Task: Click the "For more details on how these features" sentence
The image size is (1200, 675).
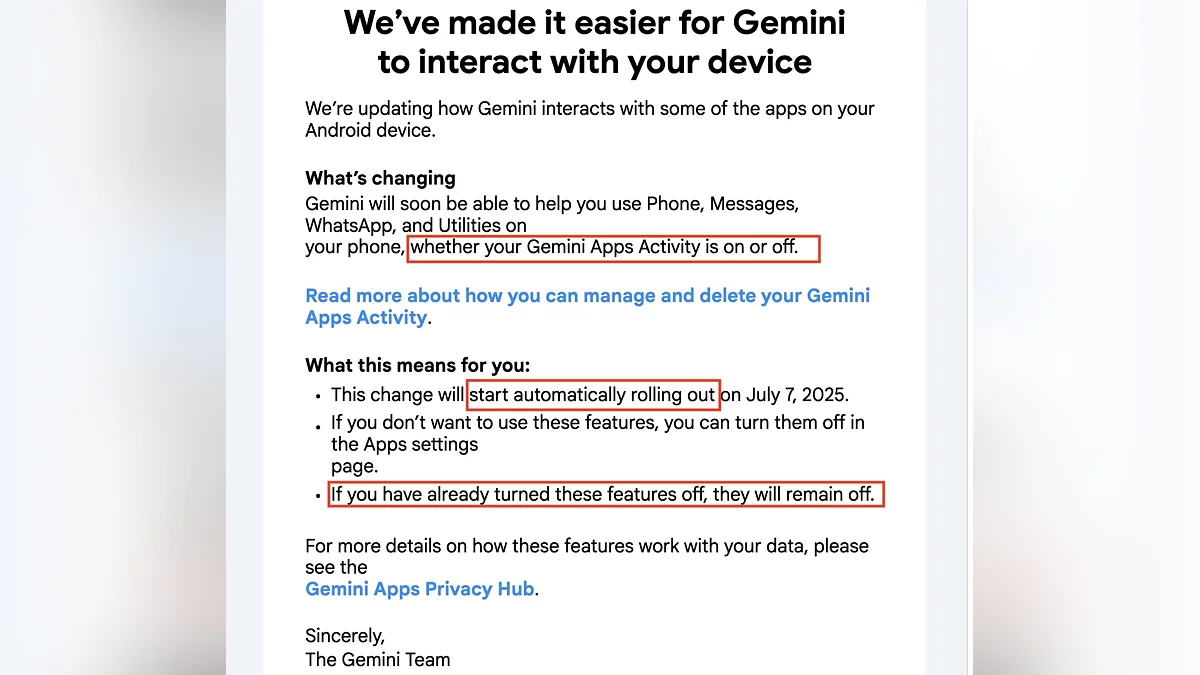Action: coord(586,547)
